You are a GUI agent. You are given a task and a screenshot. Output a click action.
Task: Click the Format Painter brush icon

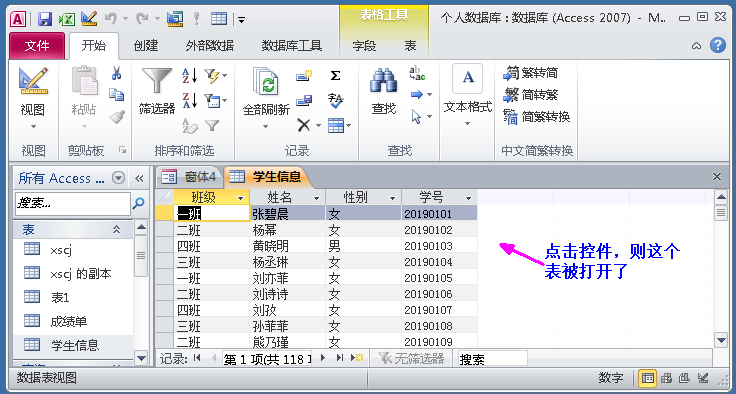click(x=116, y=116)
